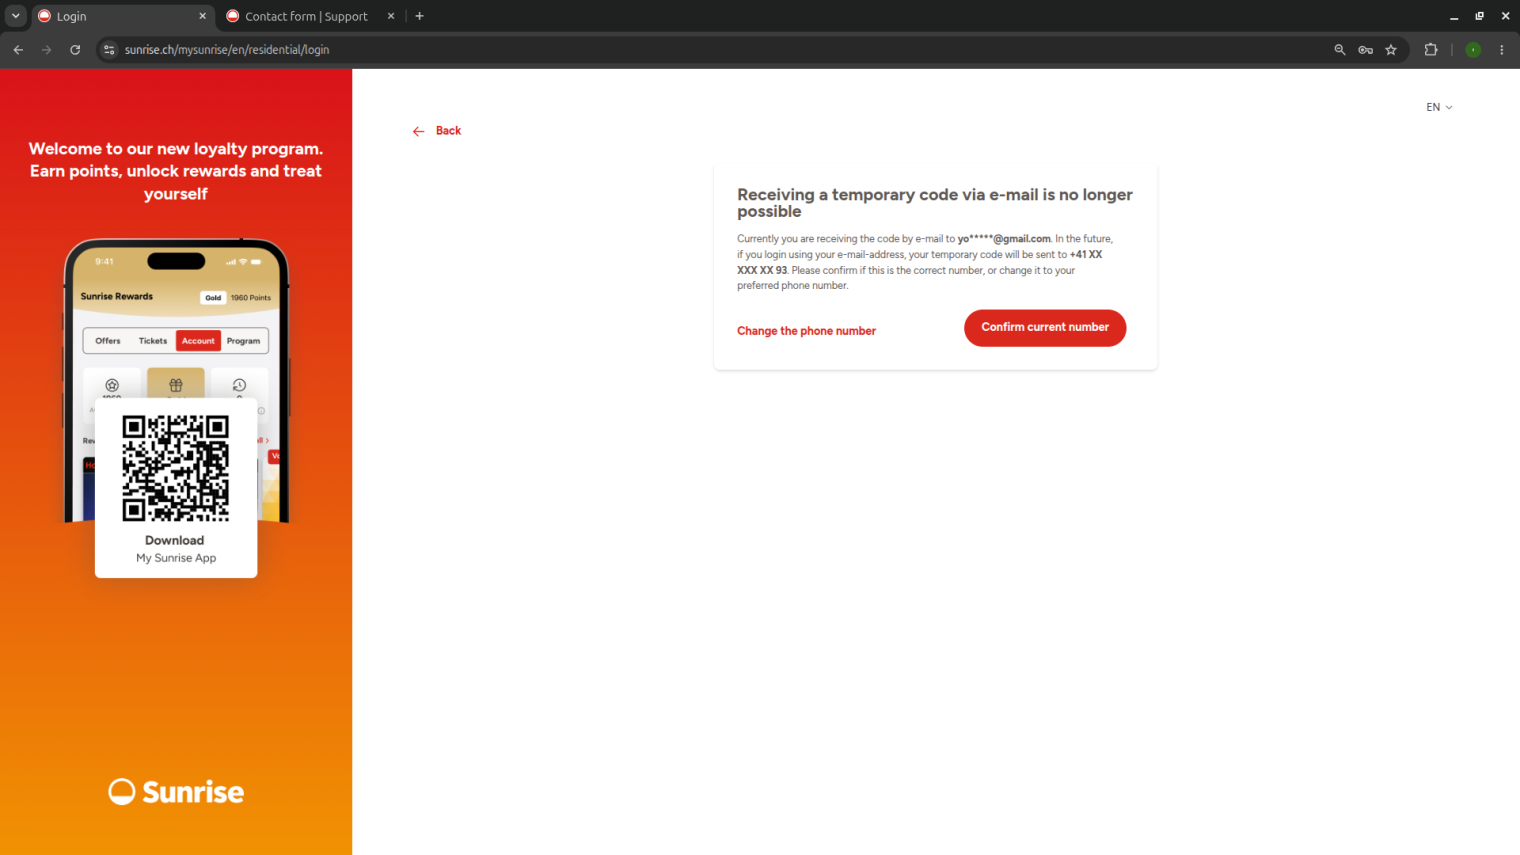Open a new tab with plus button

click(x=420, y=16)
